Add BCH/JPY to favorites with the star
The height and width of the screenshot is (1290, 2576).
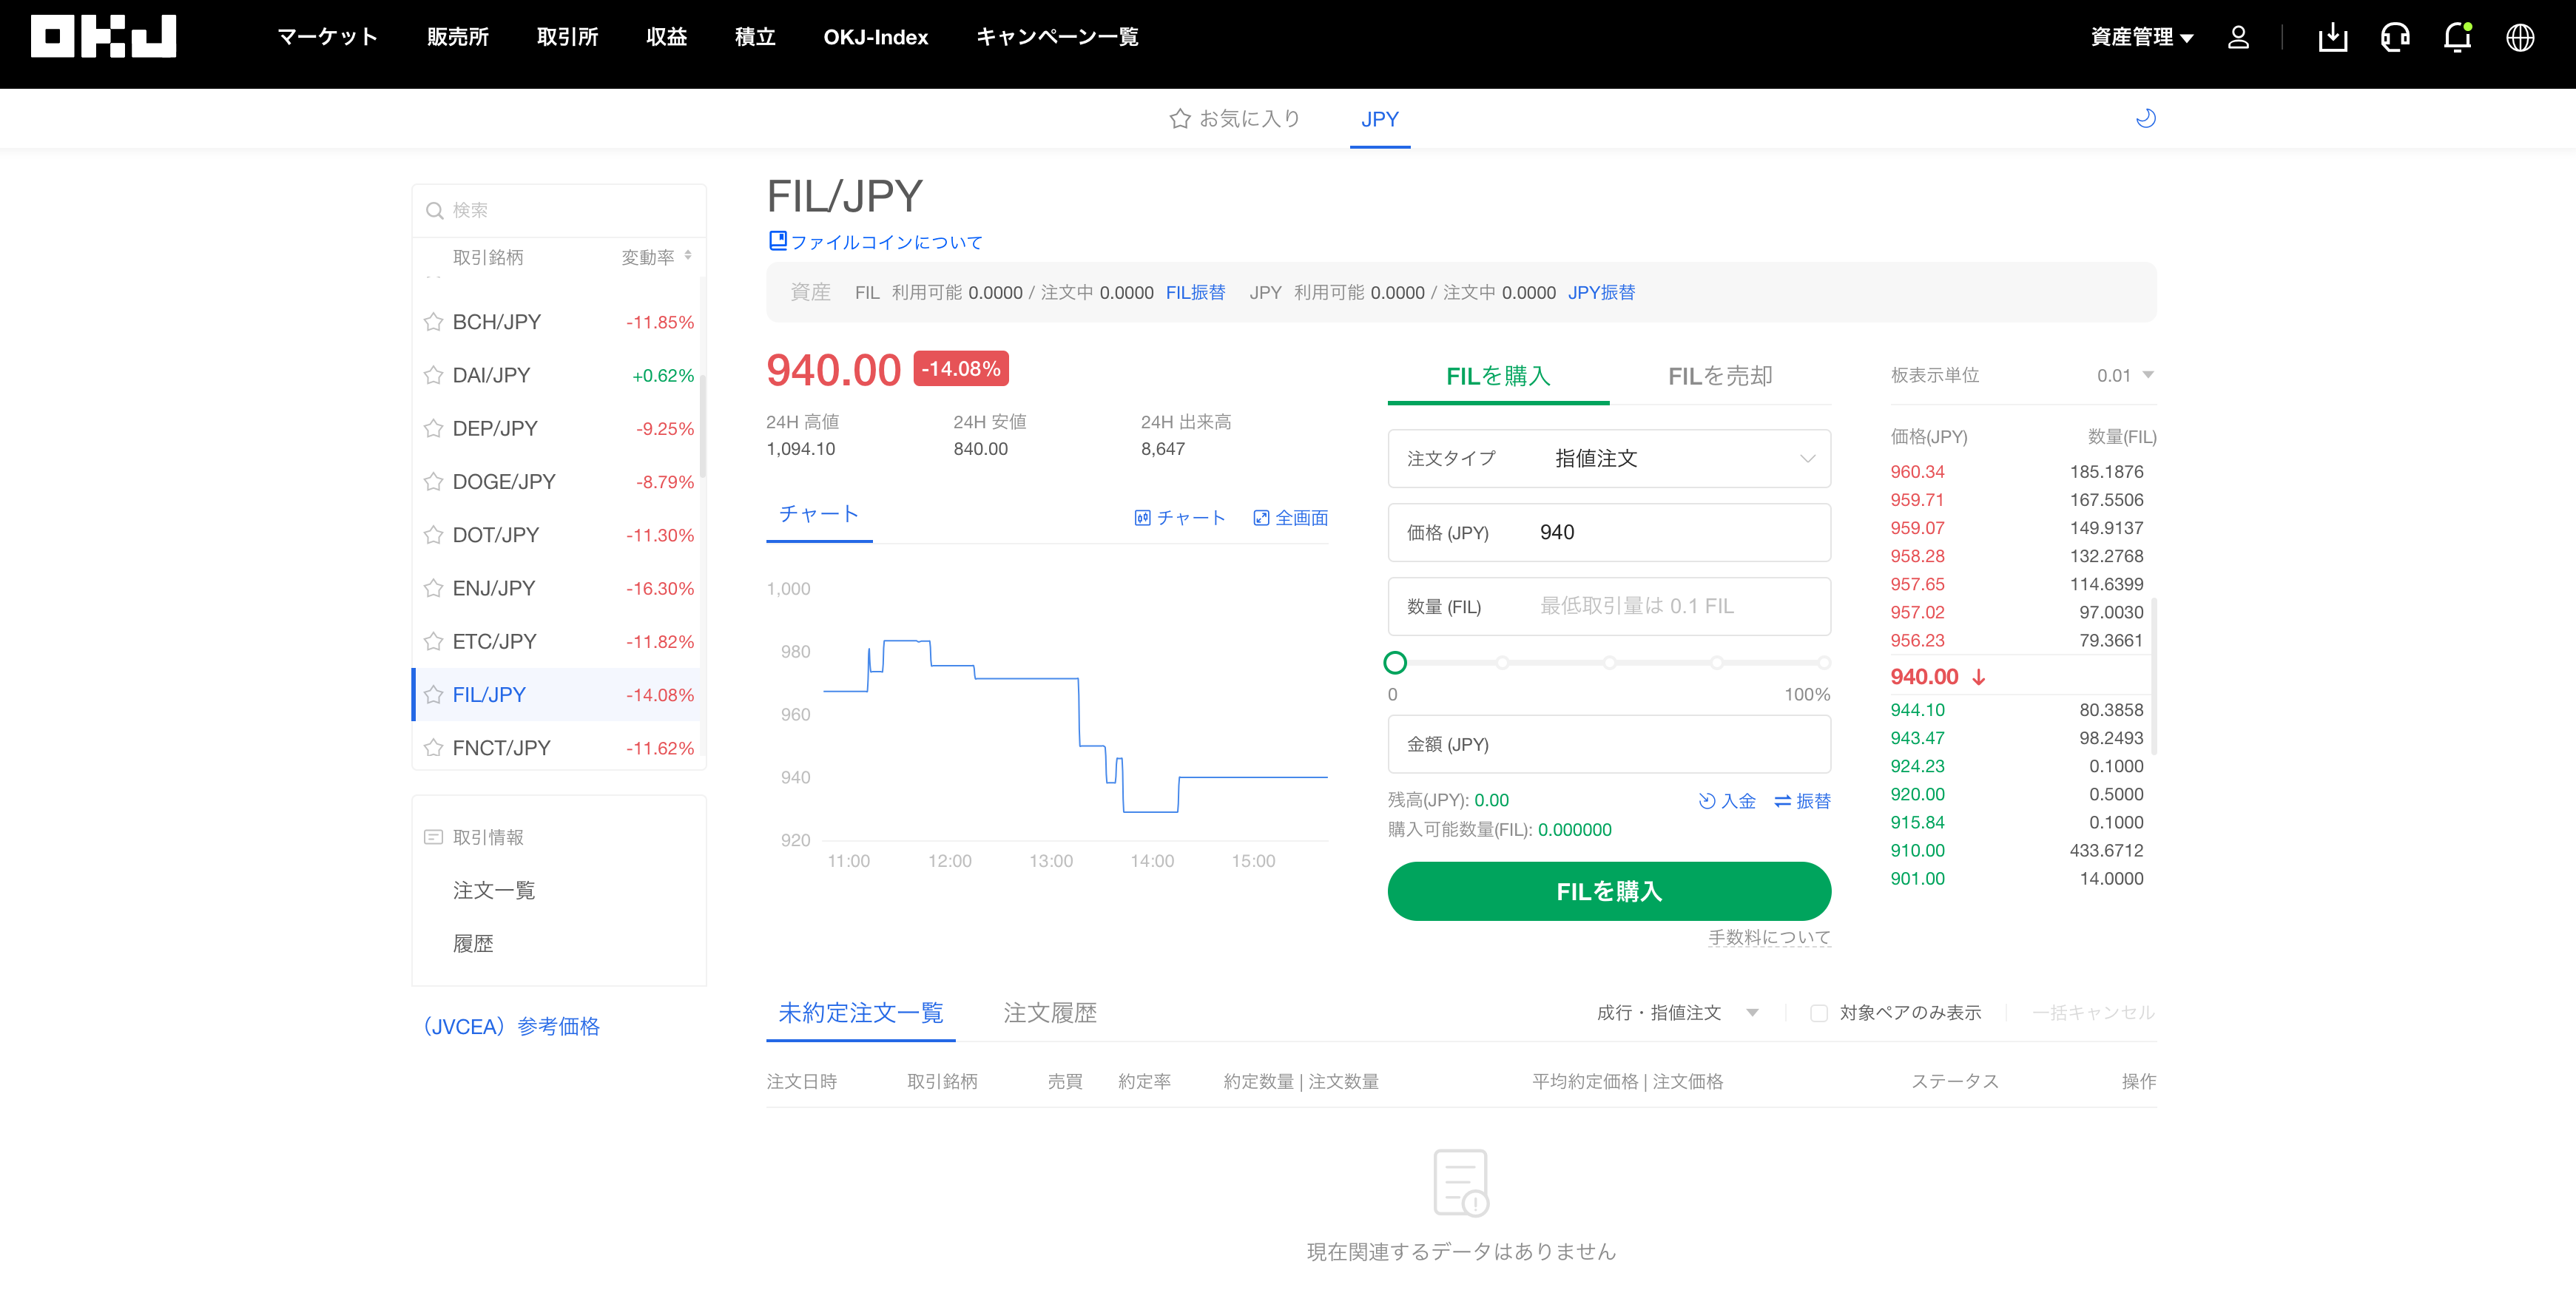point(433,322)
